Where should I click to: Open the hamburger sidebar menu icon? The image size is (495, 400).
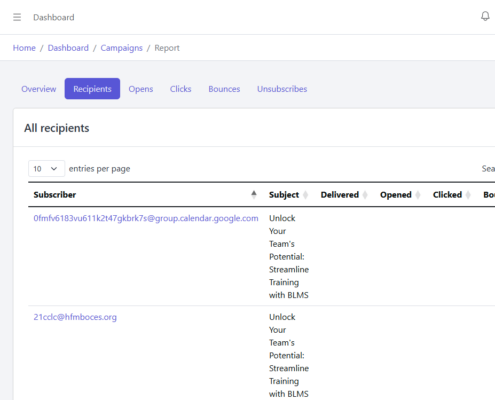point(17,17)
